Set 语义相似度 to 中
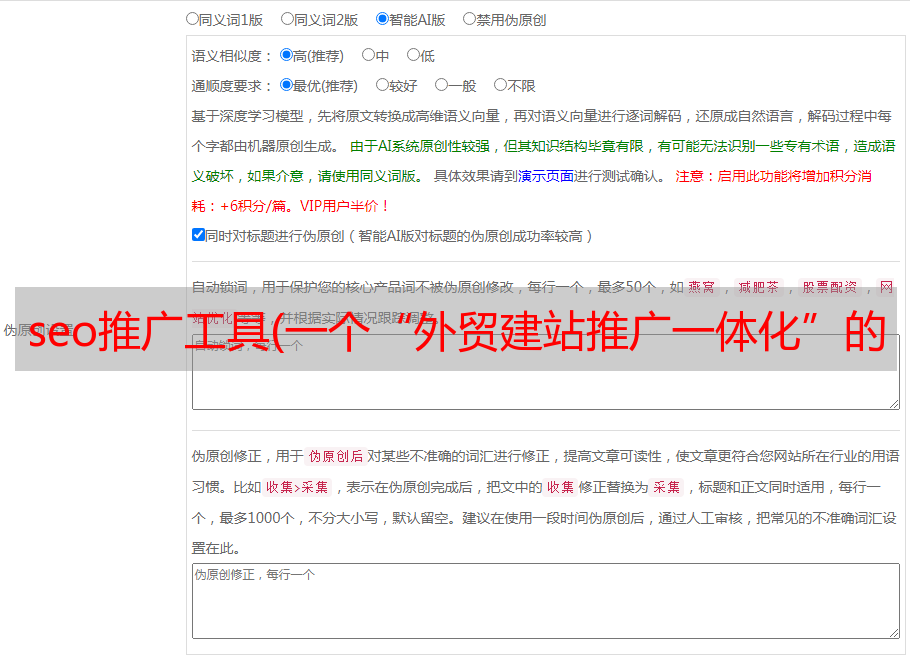Viewport: 911px width, 658px height. pyautogui.click(x=368, y=55)
